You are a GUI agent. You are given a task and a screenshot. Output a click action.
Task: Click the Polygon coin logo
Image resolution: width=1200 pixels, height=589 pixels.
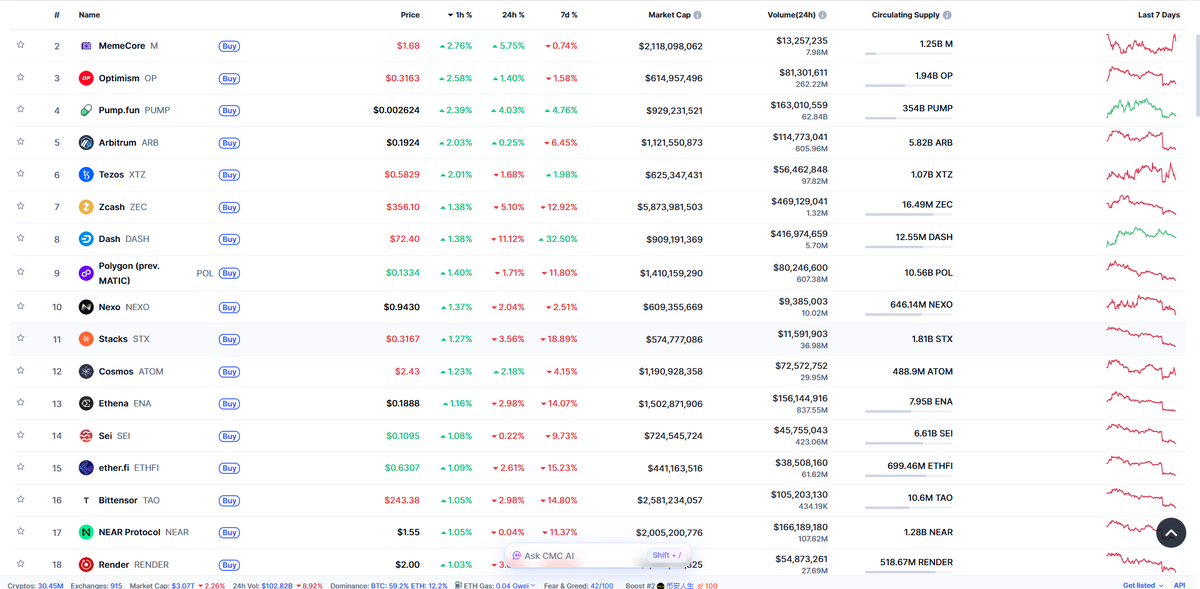[86, 272]
